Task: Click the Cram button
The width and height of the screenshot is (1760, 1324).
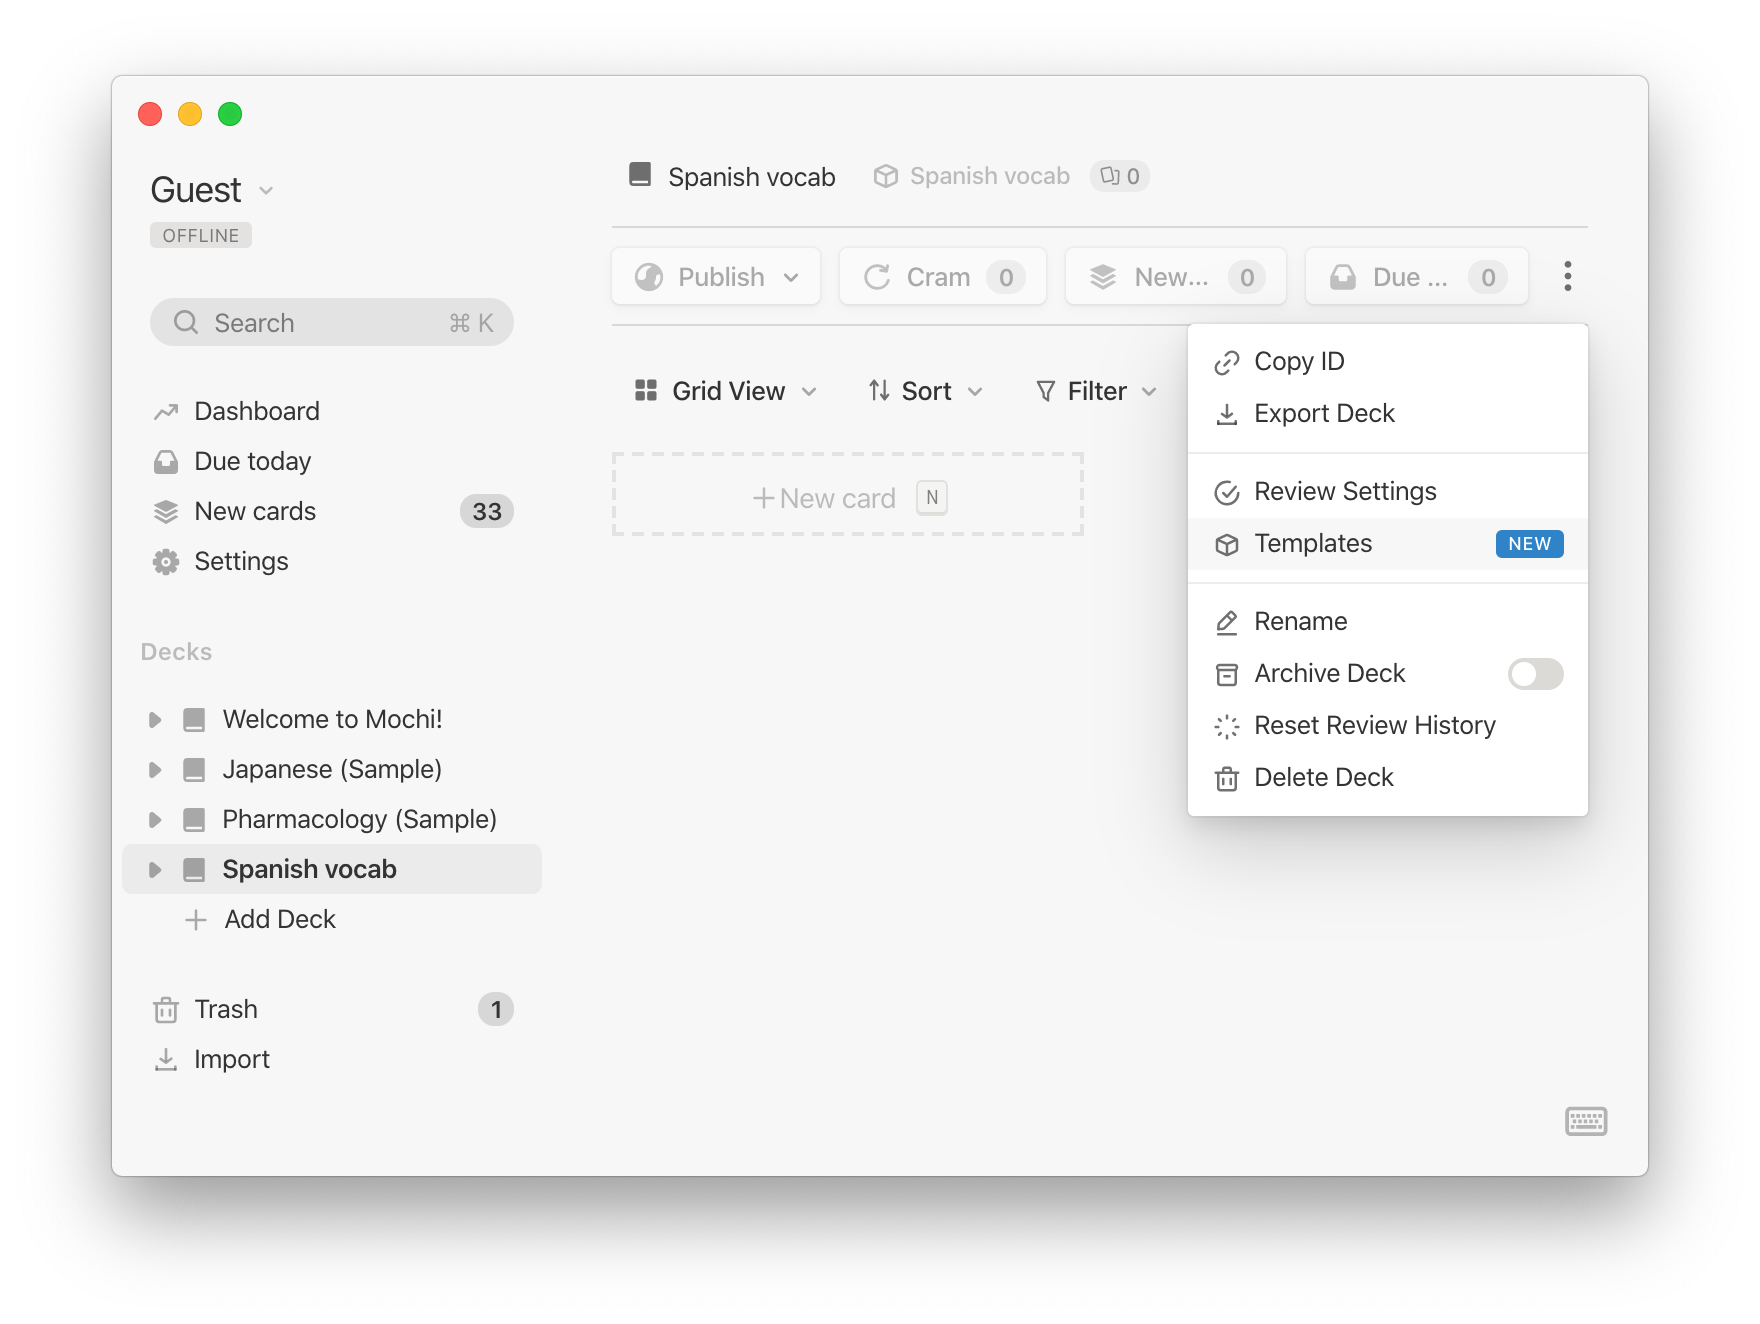Action: (943, 277)
